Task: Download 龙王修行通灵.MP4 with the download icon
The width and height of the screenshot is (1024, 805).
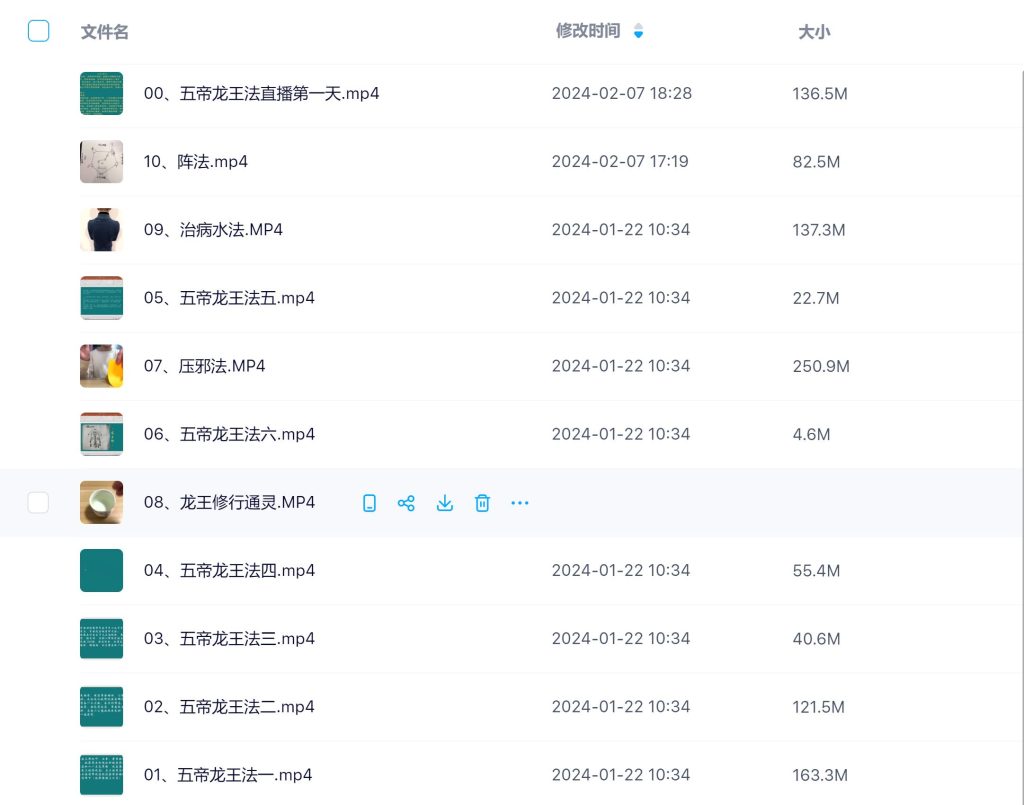Action: [x=444, y=503]
